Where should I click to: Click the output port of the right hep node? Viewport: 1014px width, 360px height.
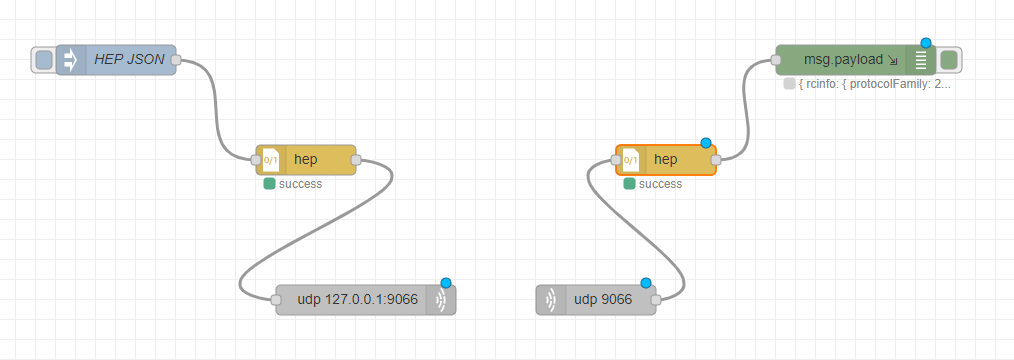(x=716, y=160)
